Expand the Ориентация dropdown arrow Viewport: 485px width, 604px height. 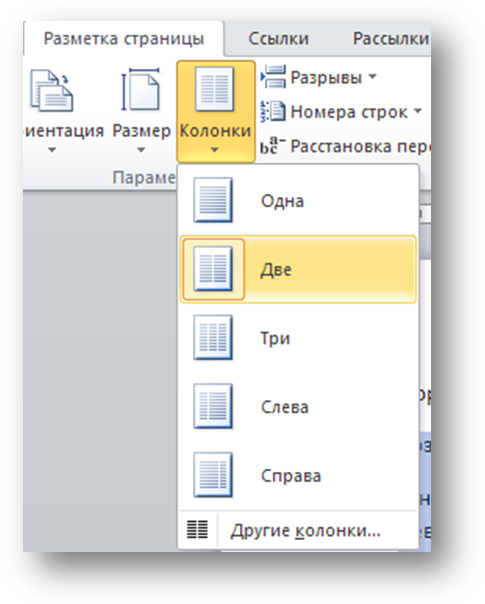point(52,149)
